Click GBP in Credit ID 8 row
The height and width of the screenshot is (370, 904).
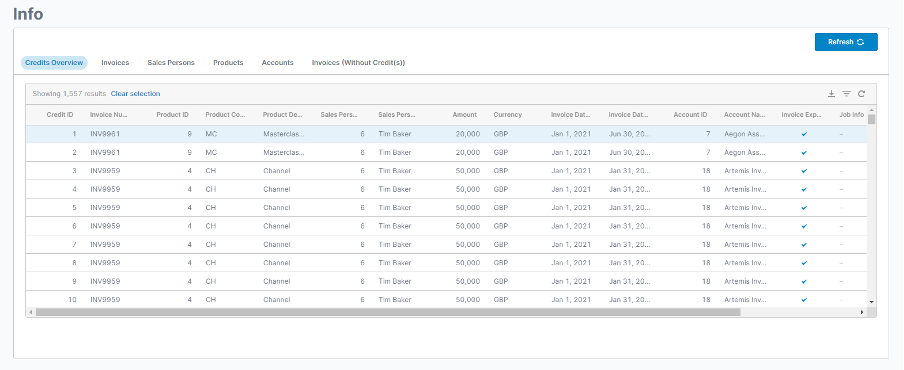pyautogui.click(x=500, y=263)
